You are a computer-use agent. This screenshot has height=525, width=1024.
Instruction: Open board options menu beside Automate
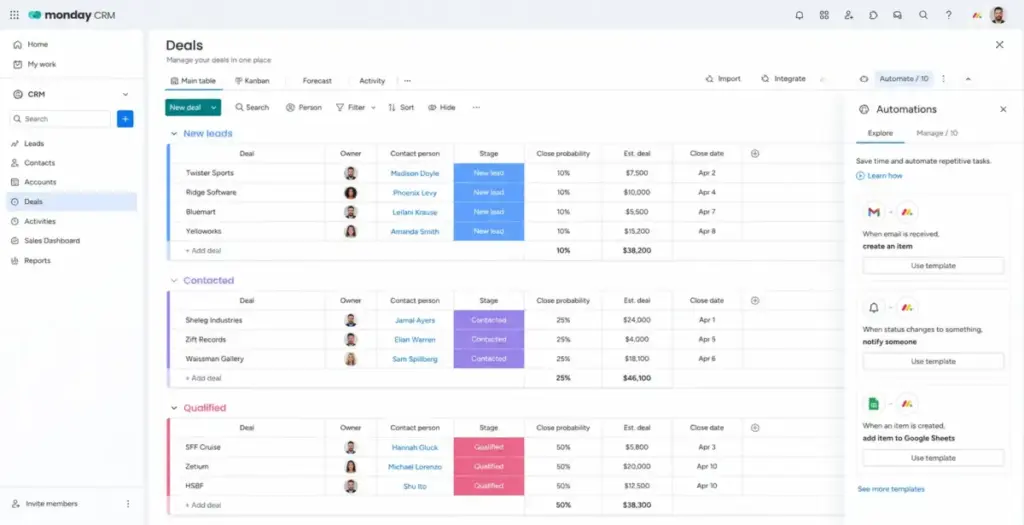[x=944, y=78]
